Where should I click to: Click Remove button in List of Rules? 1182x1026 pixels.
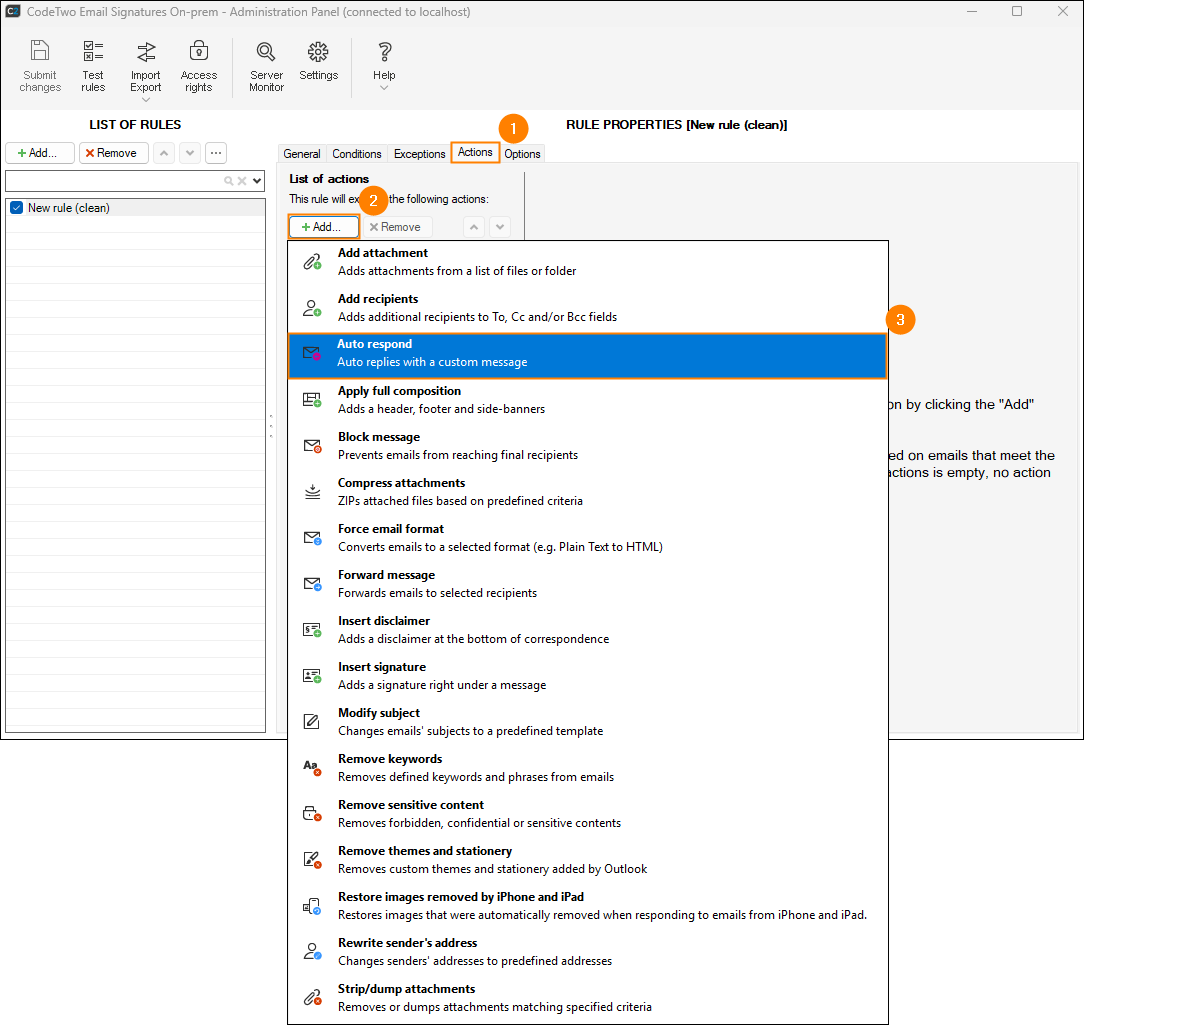111,153
